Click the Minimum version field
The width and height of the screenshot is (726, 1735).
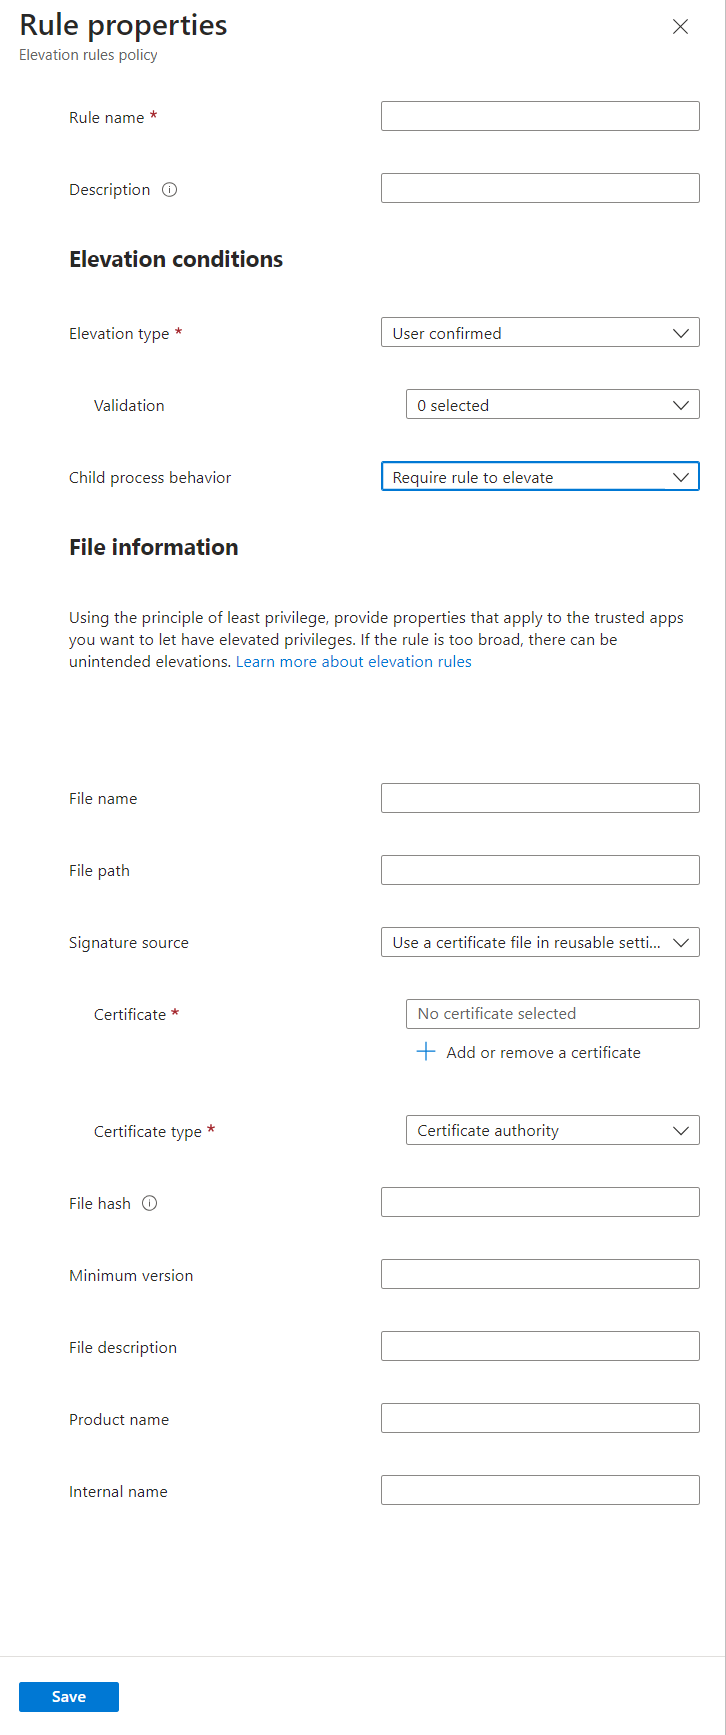(540, 1274)
